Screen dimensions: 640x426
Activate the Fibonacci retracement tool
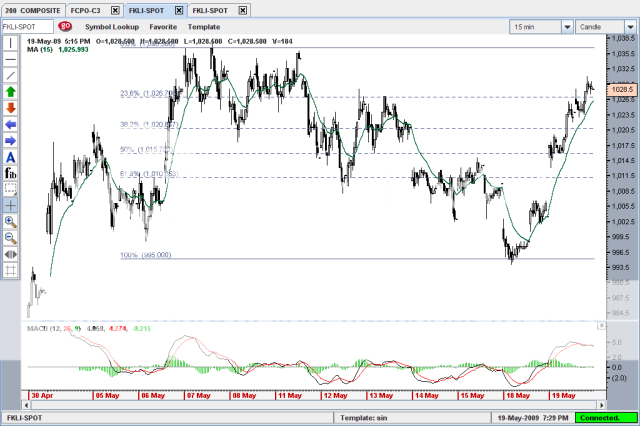10,172
